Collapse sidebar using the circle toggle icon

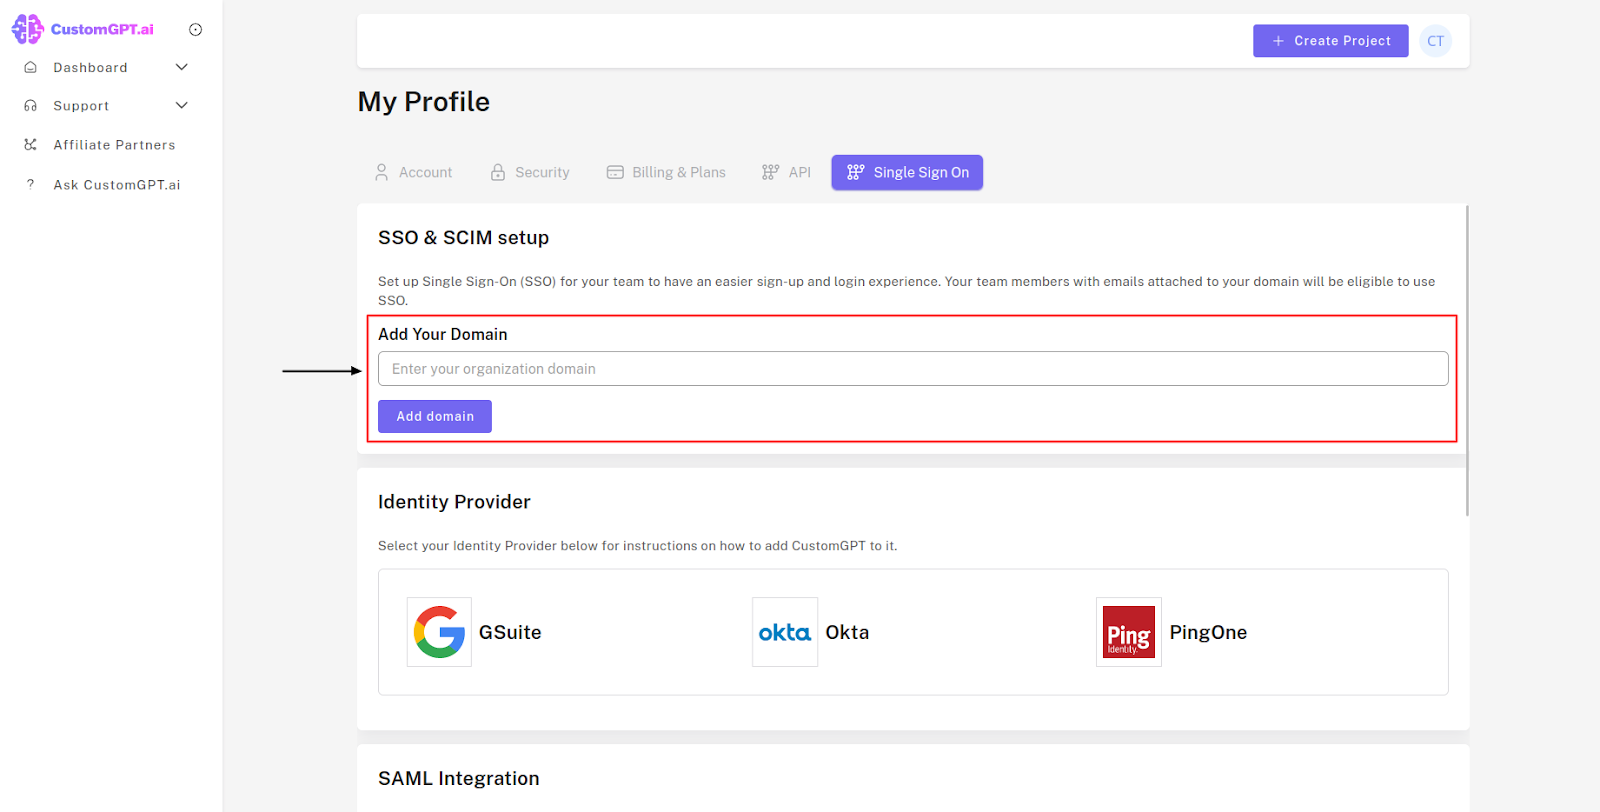(x=196, y=30)
